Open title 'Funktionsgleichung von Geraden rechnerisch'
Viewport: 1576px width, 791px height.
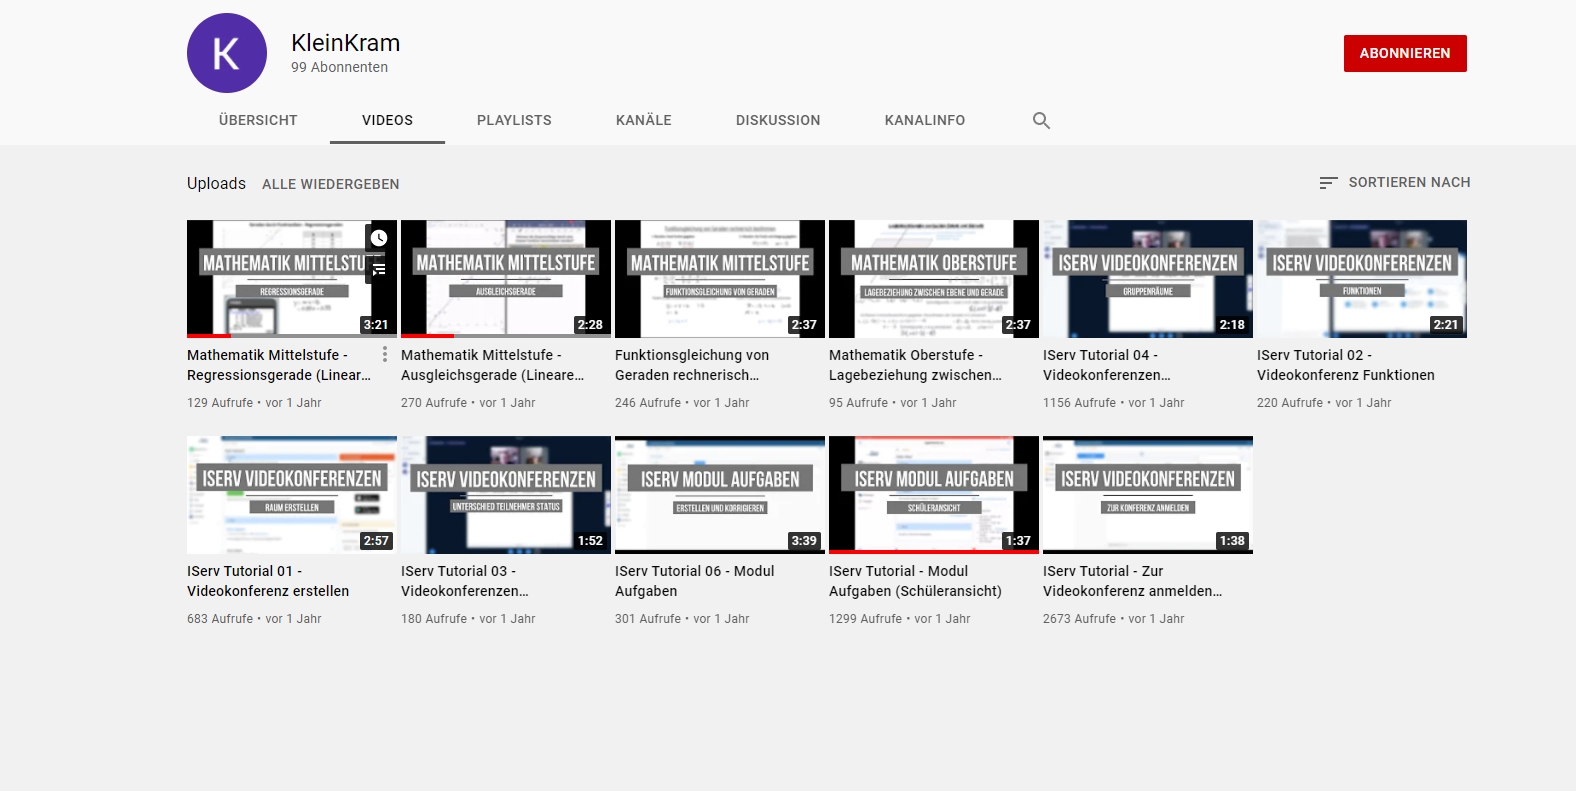(692, 365)
